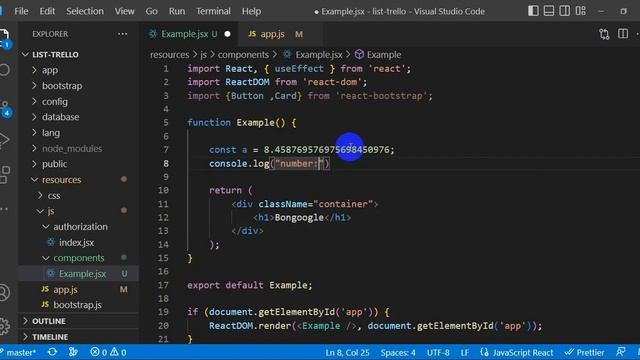Expand the lang folder
The height and width of the screenshot is (360, 640).
click(51, 133)
